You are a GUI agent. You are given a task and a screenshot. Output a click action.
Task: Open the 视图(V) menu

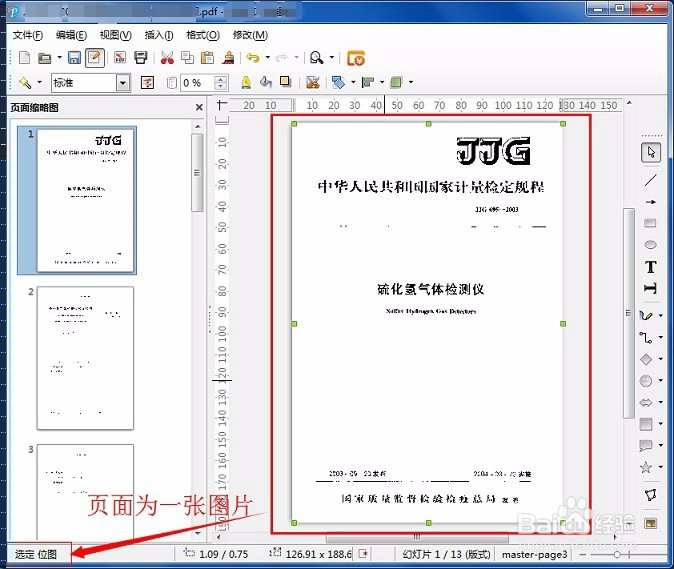tap(116, 35)
